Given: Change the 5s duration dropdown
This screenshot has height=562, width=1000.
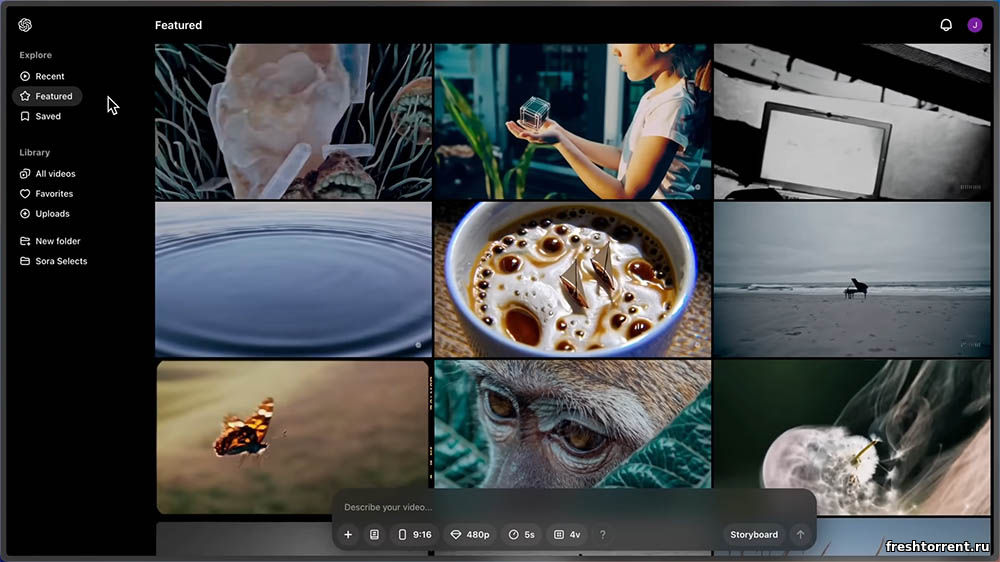Looking at the screenshot, I should [521, 535].
